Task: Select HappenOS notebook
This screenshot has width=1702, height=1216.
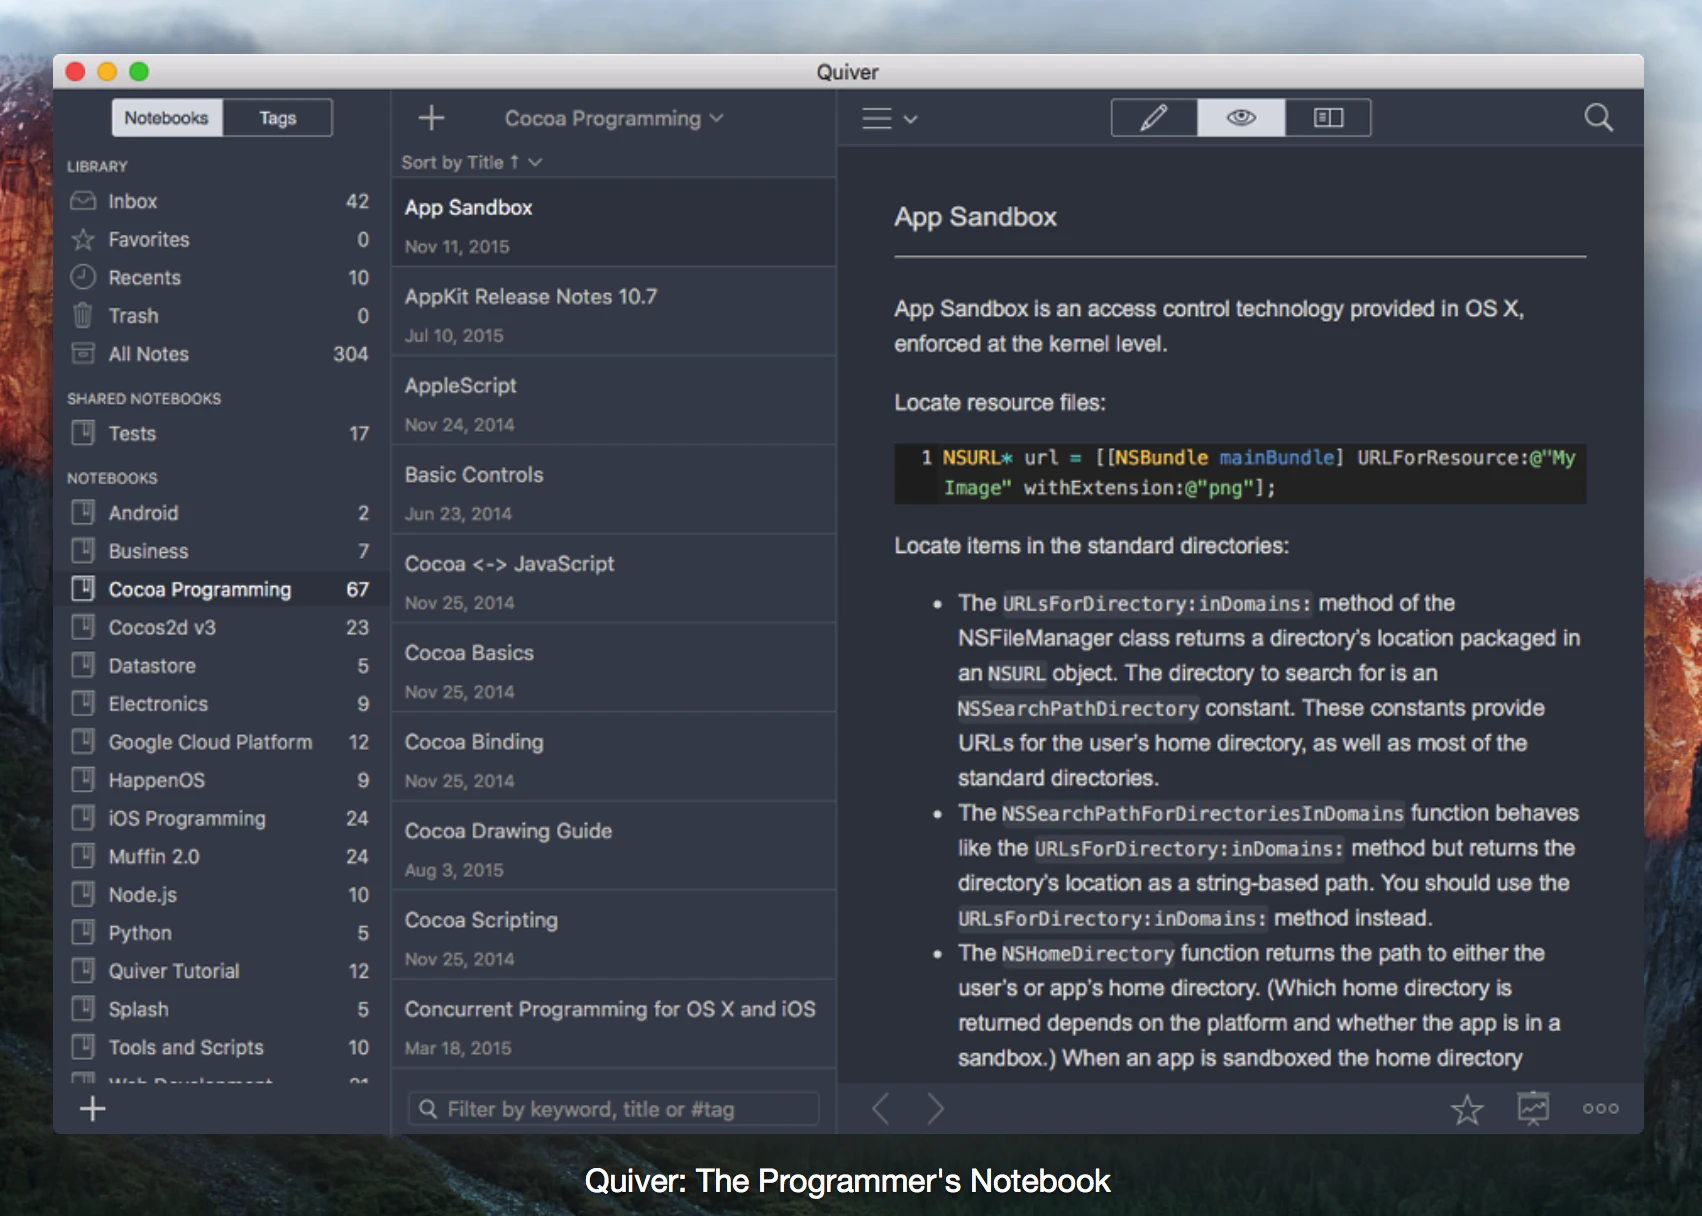Action: click(220, 780)
